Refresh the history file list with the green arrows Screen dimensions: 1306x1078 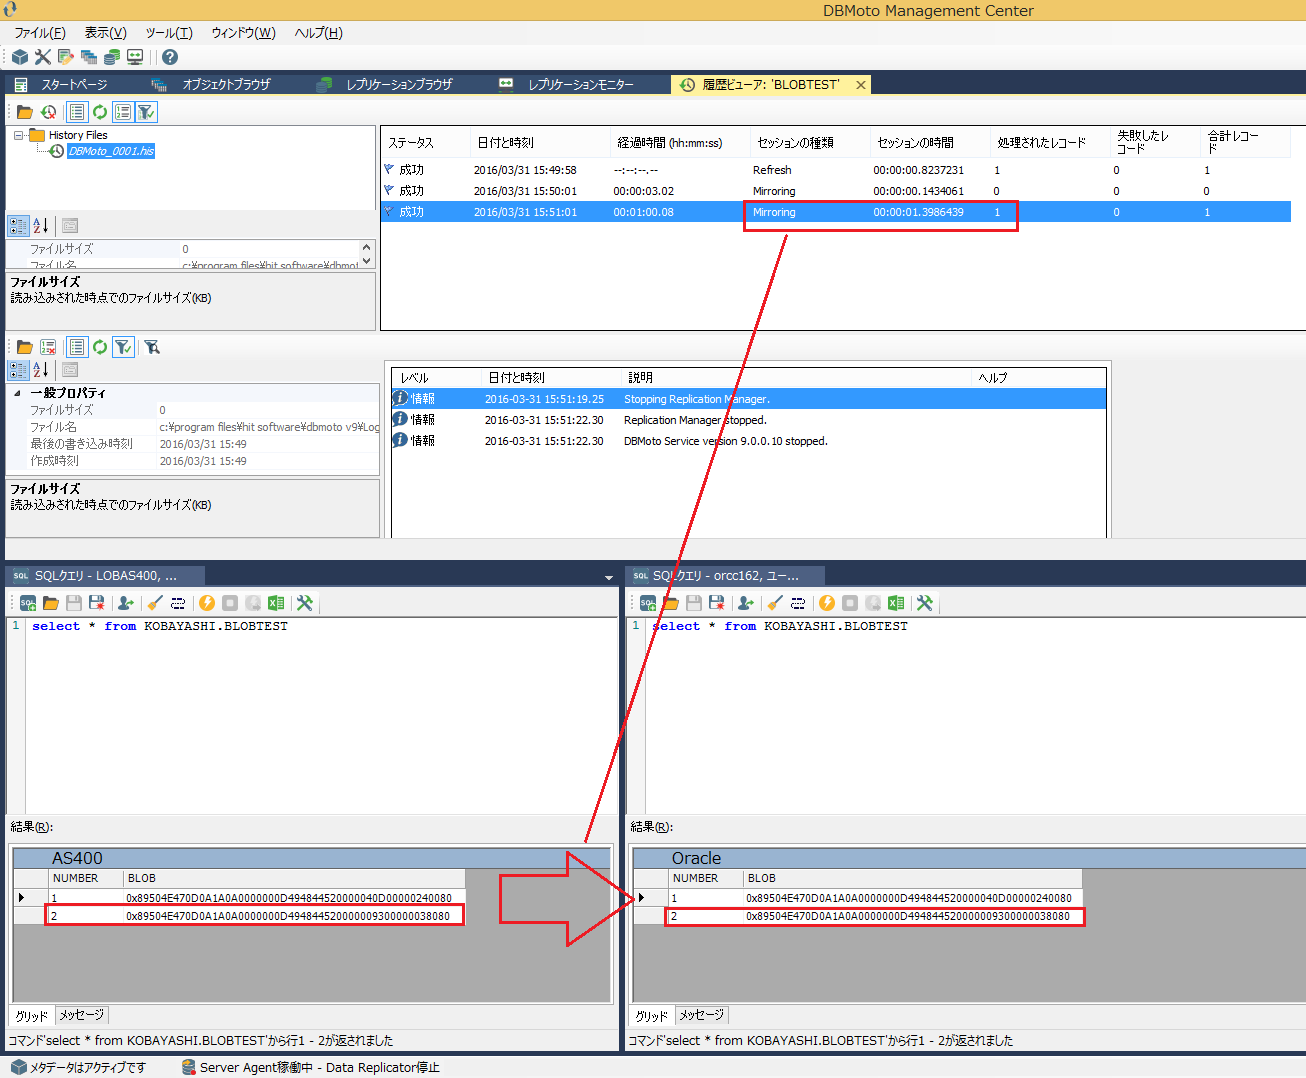point(100,112)
